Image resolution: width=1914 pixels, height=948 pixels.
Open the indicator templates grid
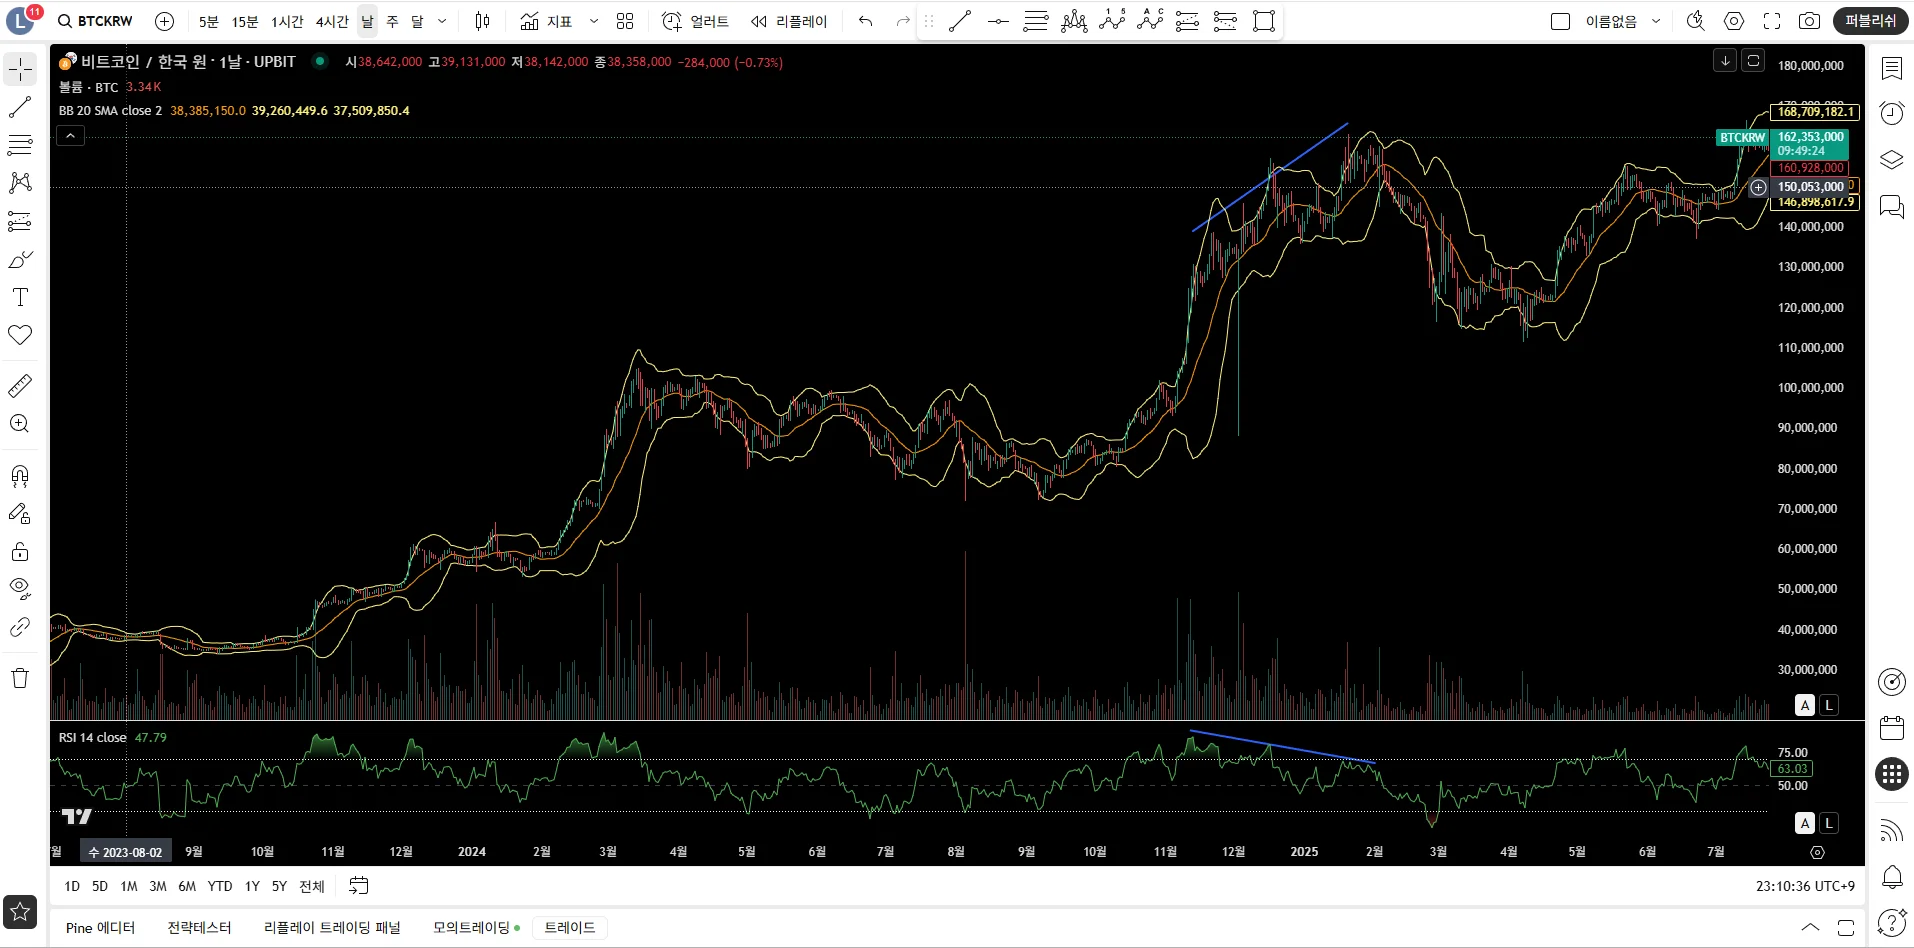tap(625, 21)
